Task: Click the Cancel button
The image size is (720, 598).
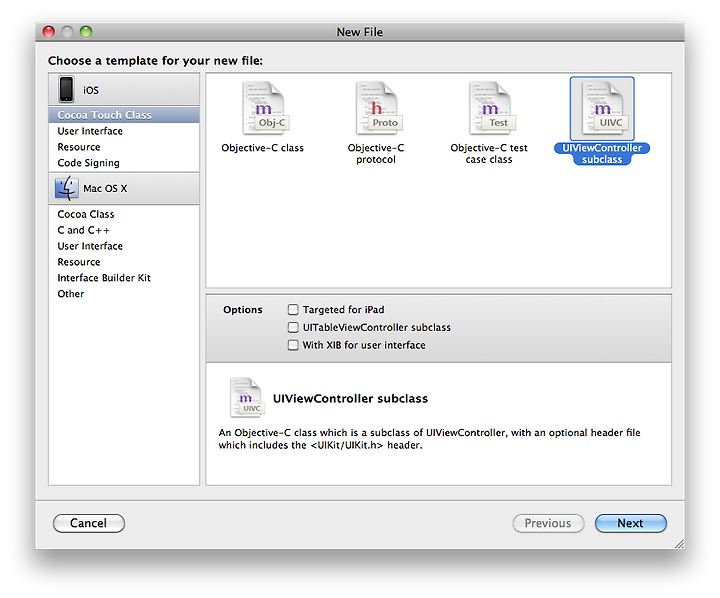Action: [x=89, y=523]
